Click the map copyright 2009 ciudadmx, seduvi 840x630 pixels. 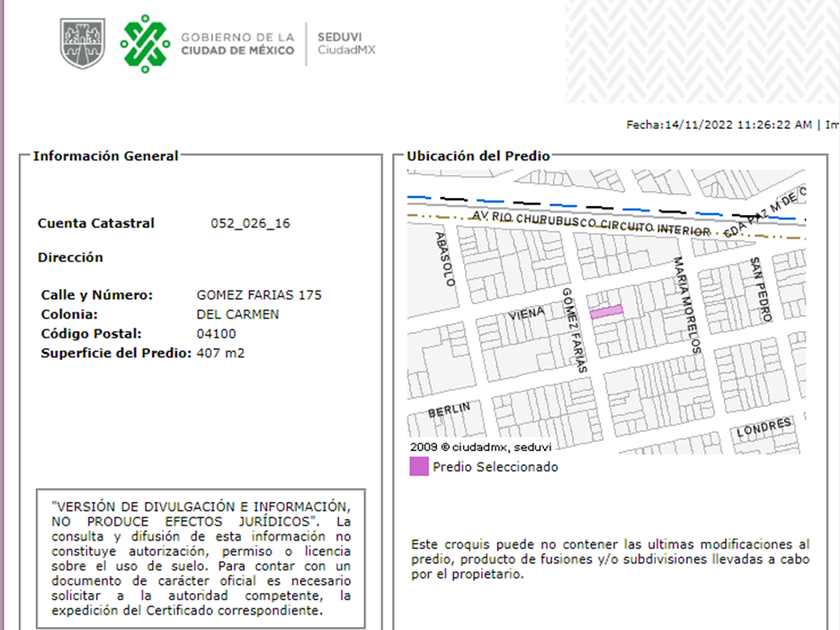[481, 447]
